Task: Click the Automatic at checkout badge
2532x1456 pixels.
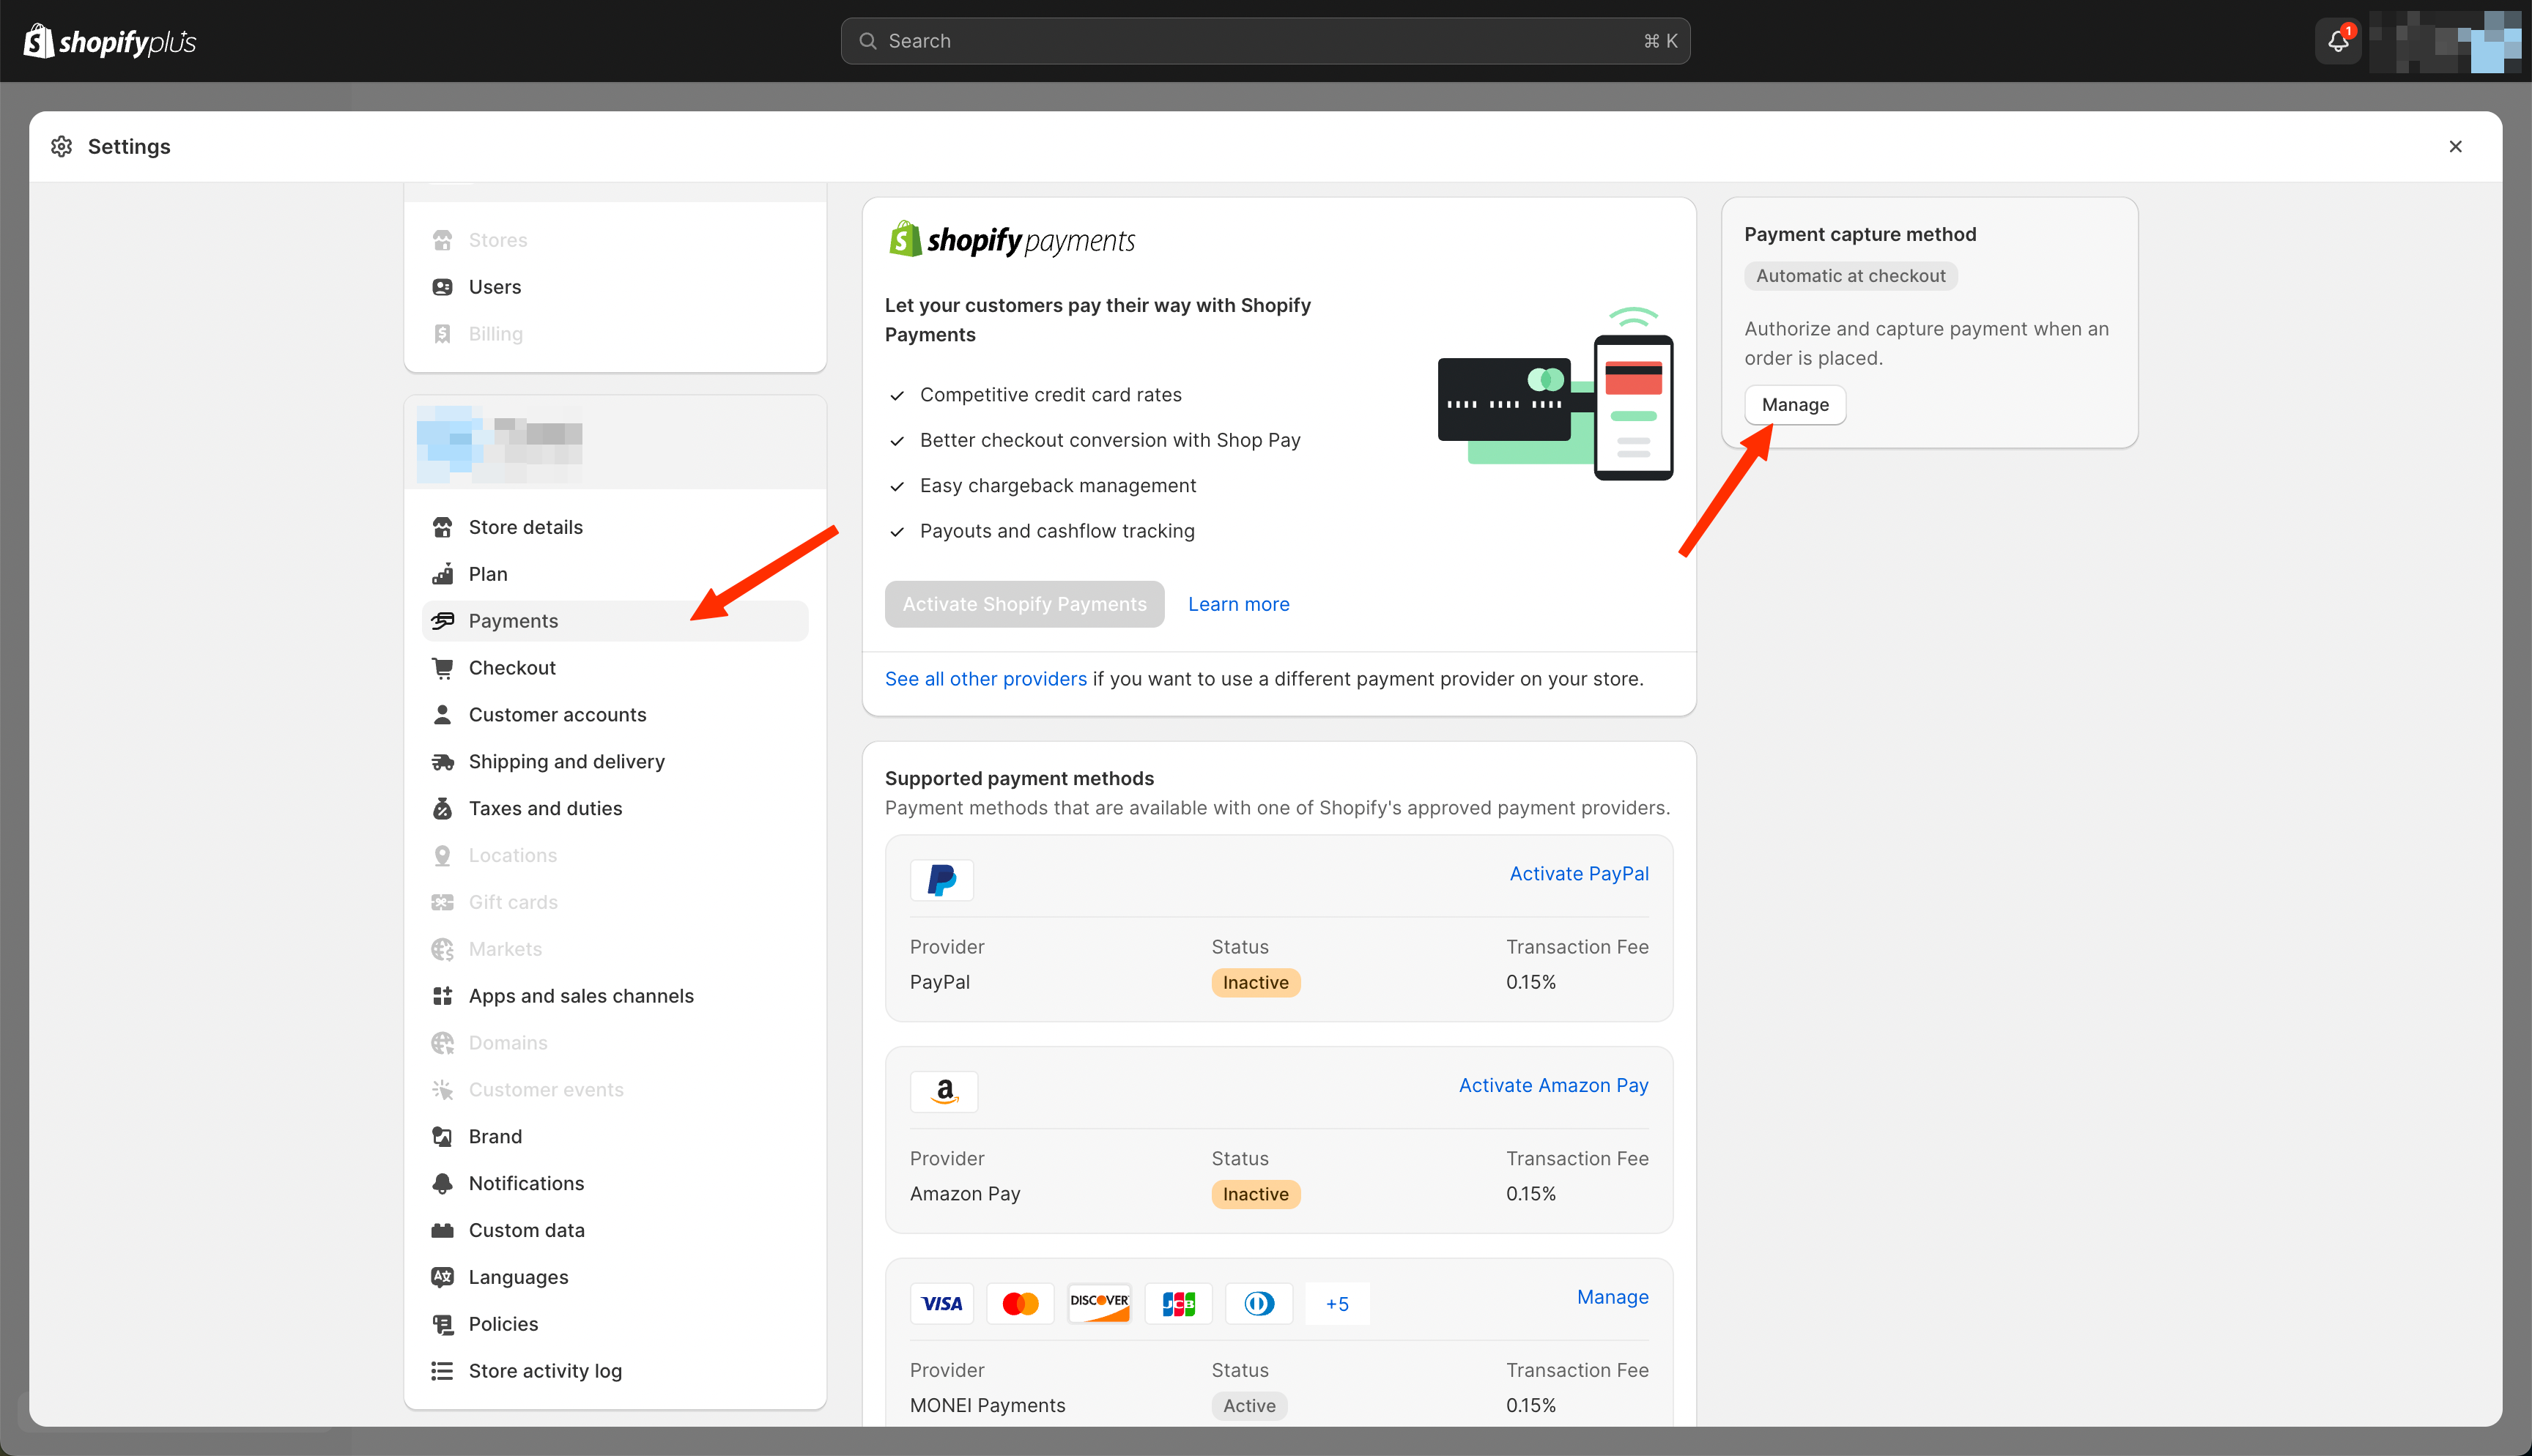Action: tap(1850, 276)
